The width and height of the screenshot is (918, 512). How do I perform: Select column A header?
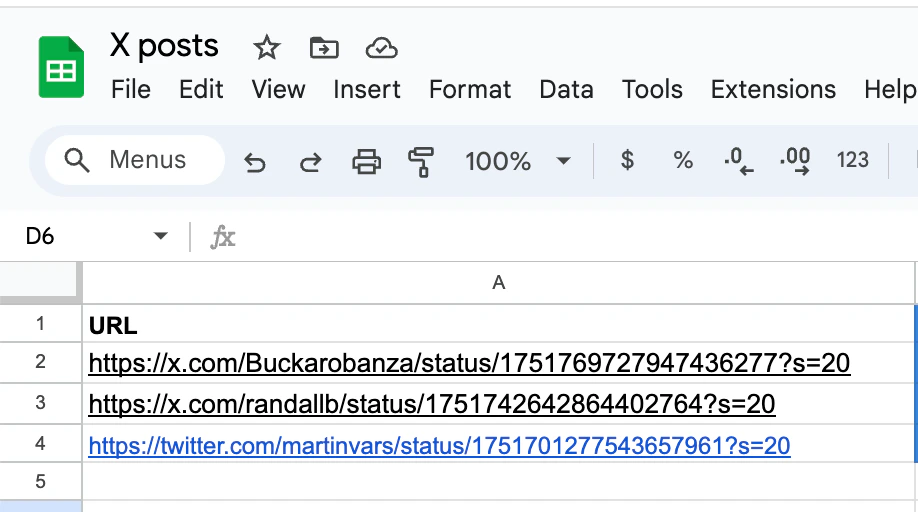tap(498, 283)
